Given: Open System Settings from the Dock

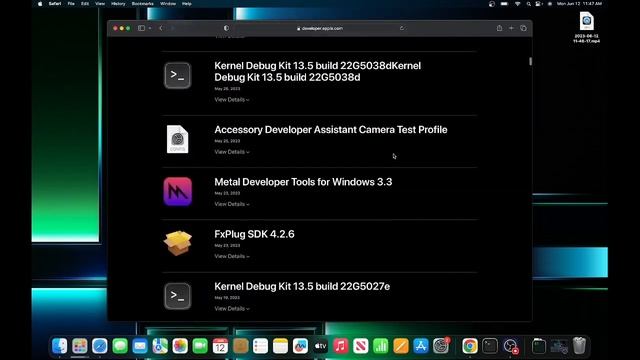Looking at the screenshot, I should 441,346.
